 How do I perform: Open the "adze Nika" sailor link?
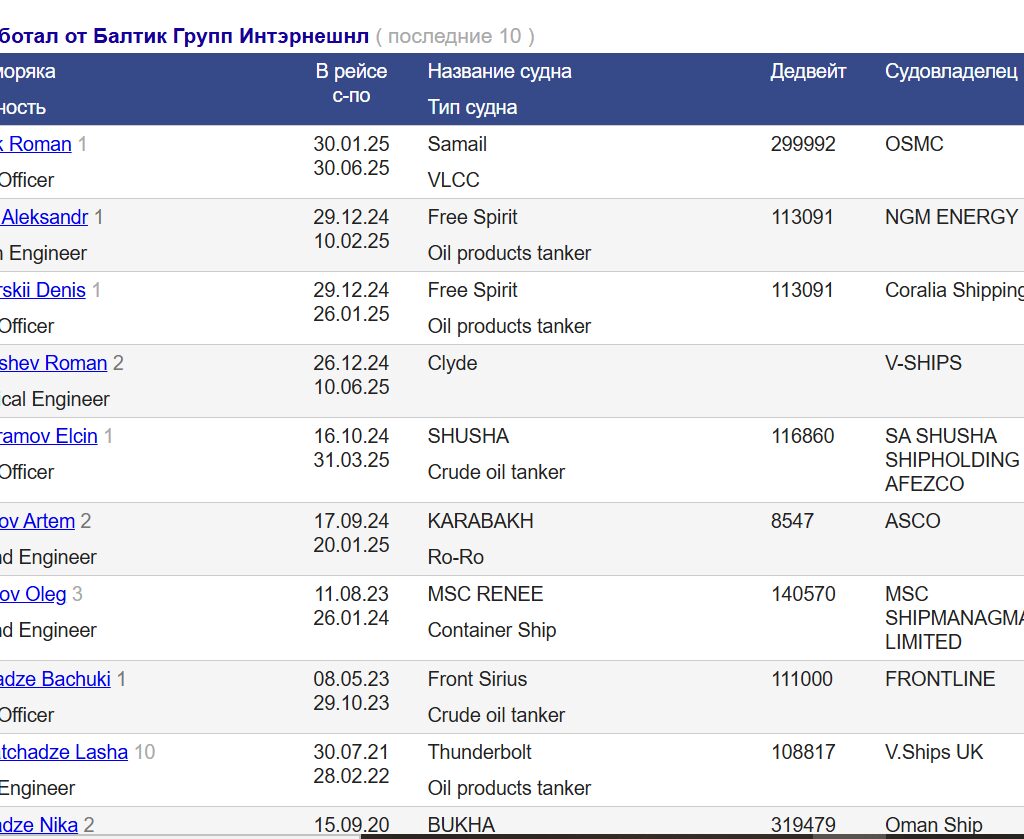[39, 825]
